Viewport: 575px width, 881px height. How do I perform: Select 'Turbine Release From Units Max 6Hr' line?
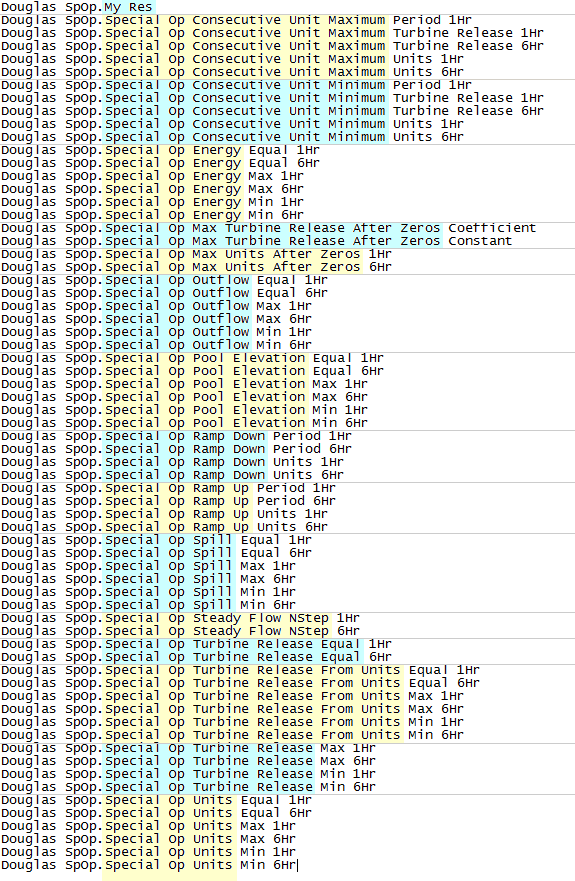coord(232,709)
